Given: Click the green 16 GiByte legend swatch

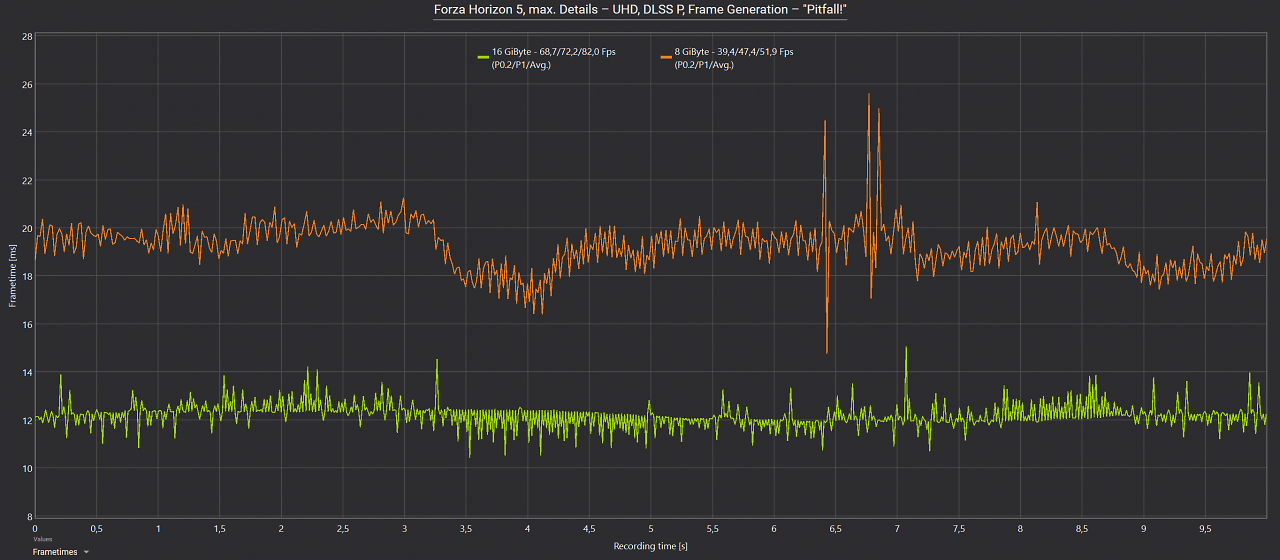Looking at the screenshot, I should (x=484, y=56).
